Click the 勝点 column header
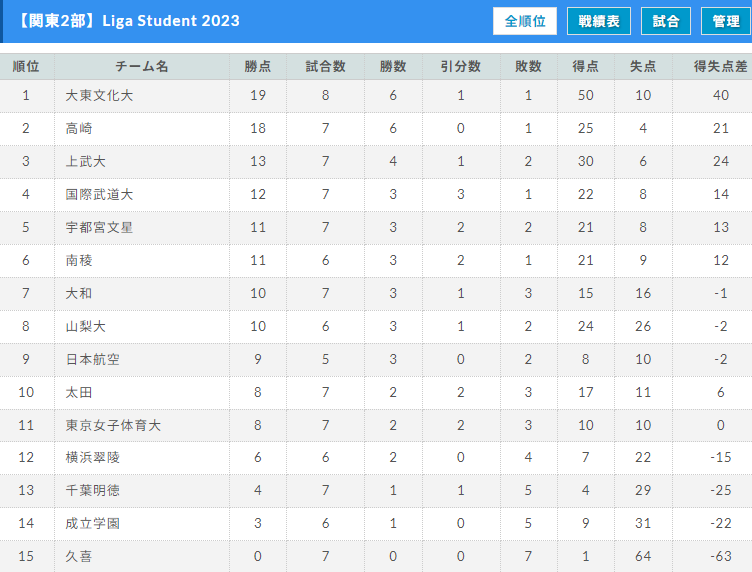 (x=258, y=66)
